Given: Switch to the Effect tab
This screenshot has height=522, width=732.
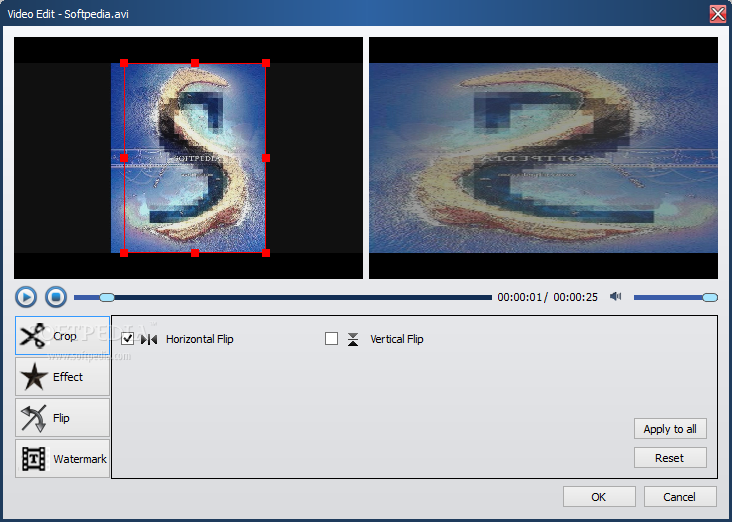Looking at the screenshot, I should point(63,377).
